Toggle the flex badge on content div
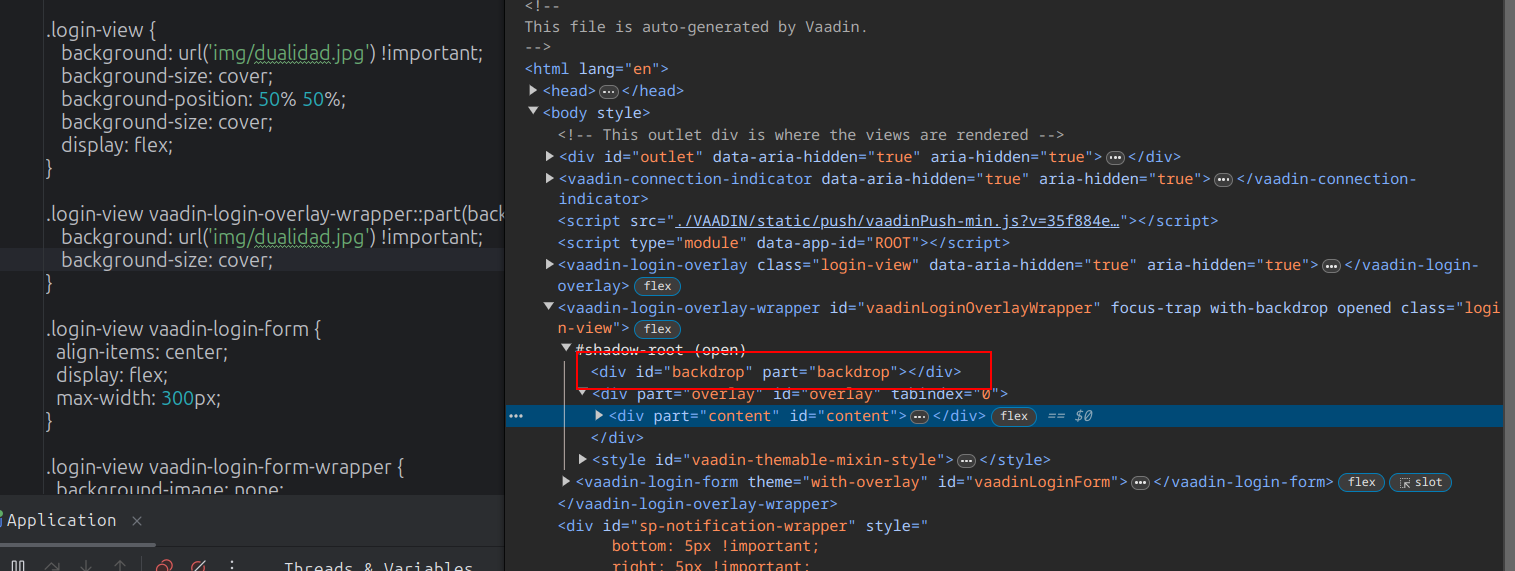This screenshot has height=571, width=1515. tap(1014, 416)
